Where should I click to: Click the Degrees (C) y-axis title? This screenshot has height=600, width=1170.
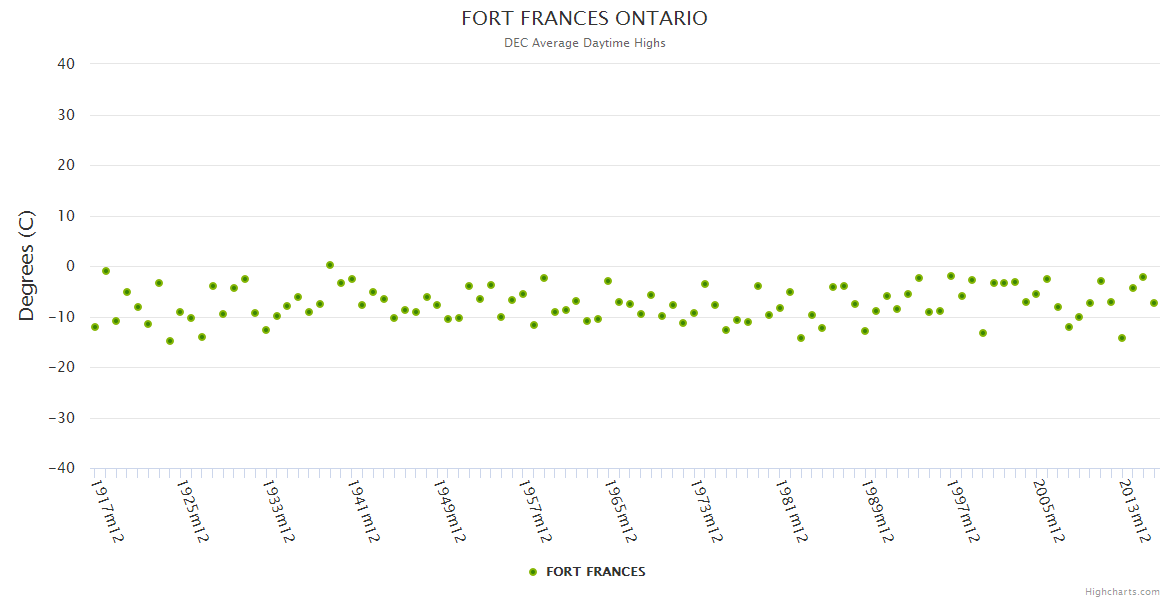click(27, 266)
